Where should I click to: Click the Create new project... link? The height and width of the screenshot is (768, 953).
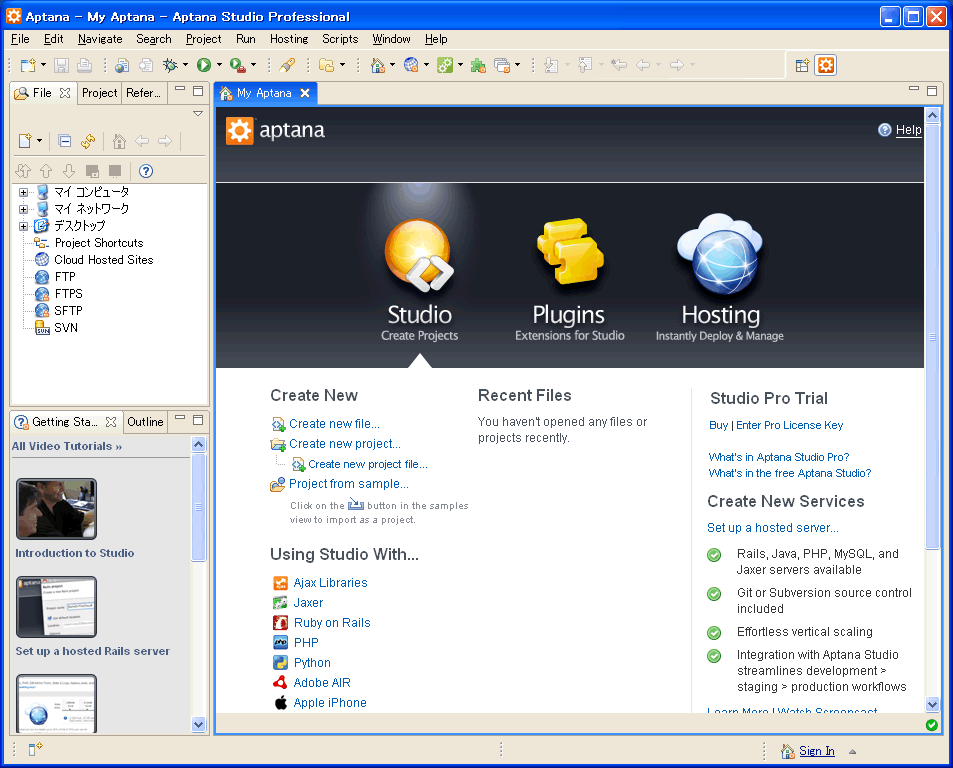pos(345,444)
